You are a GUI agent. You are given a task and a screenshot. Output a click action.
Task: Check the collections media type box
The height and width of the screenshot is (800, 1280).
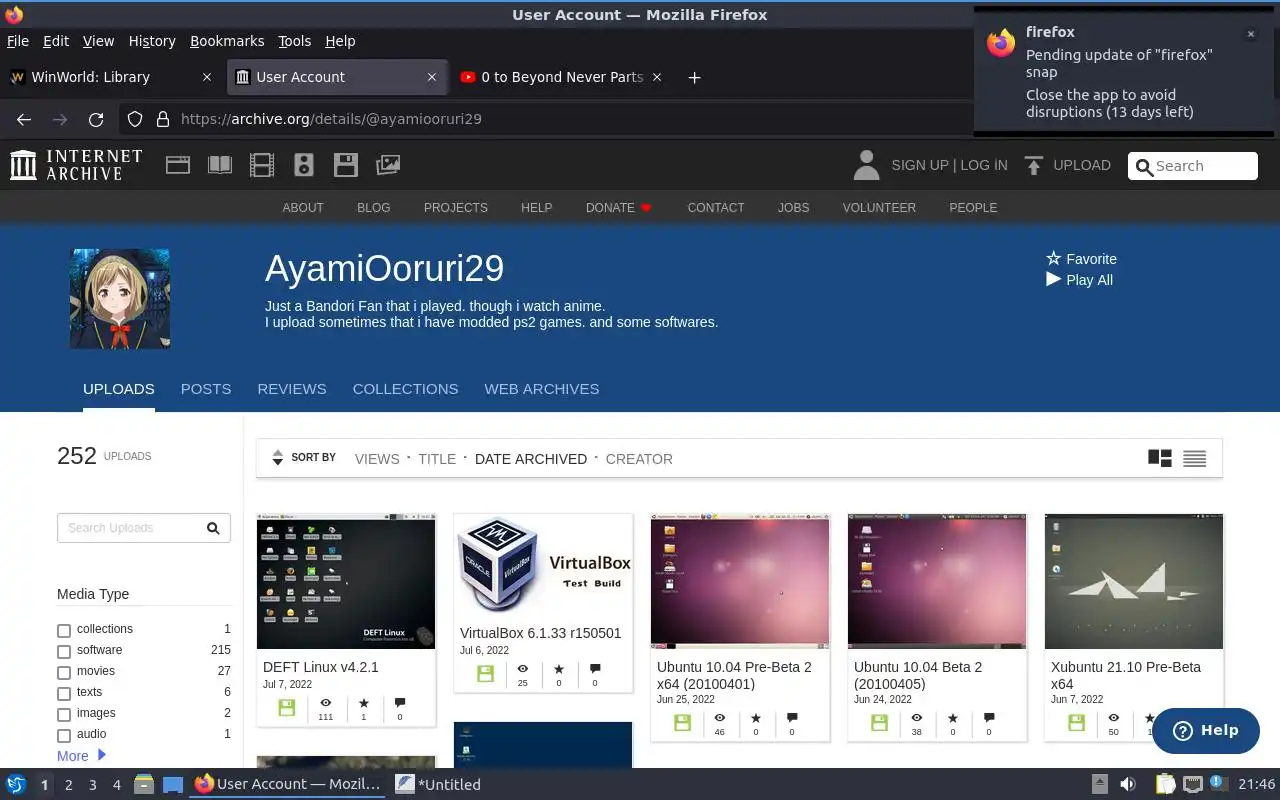(64, 630)
